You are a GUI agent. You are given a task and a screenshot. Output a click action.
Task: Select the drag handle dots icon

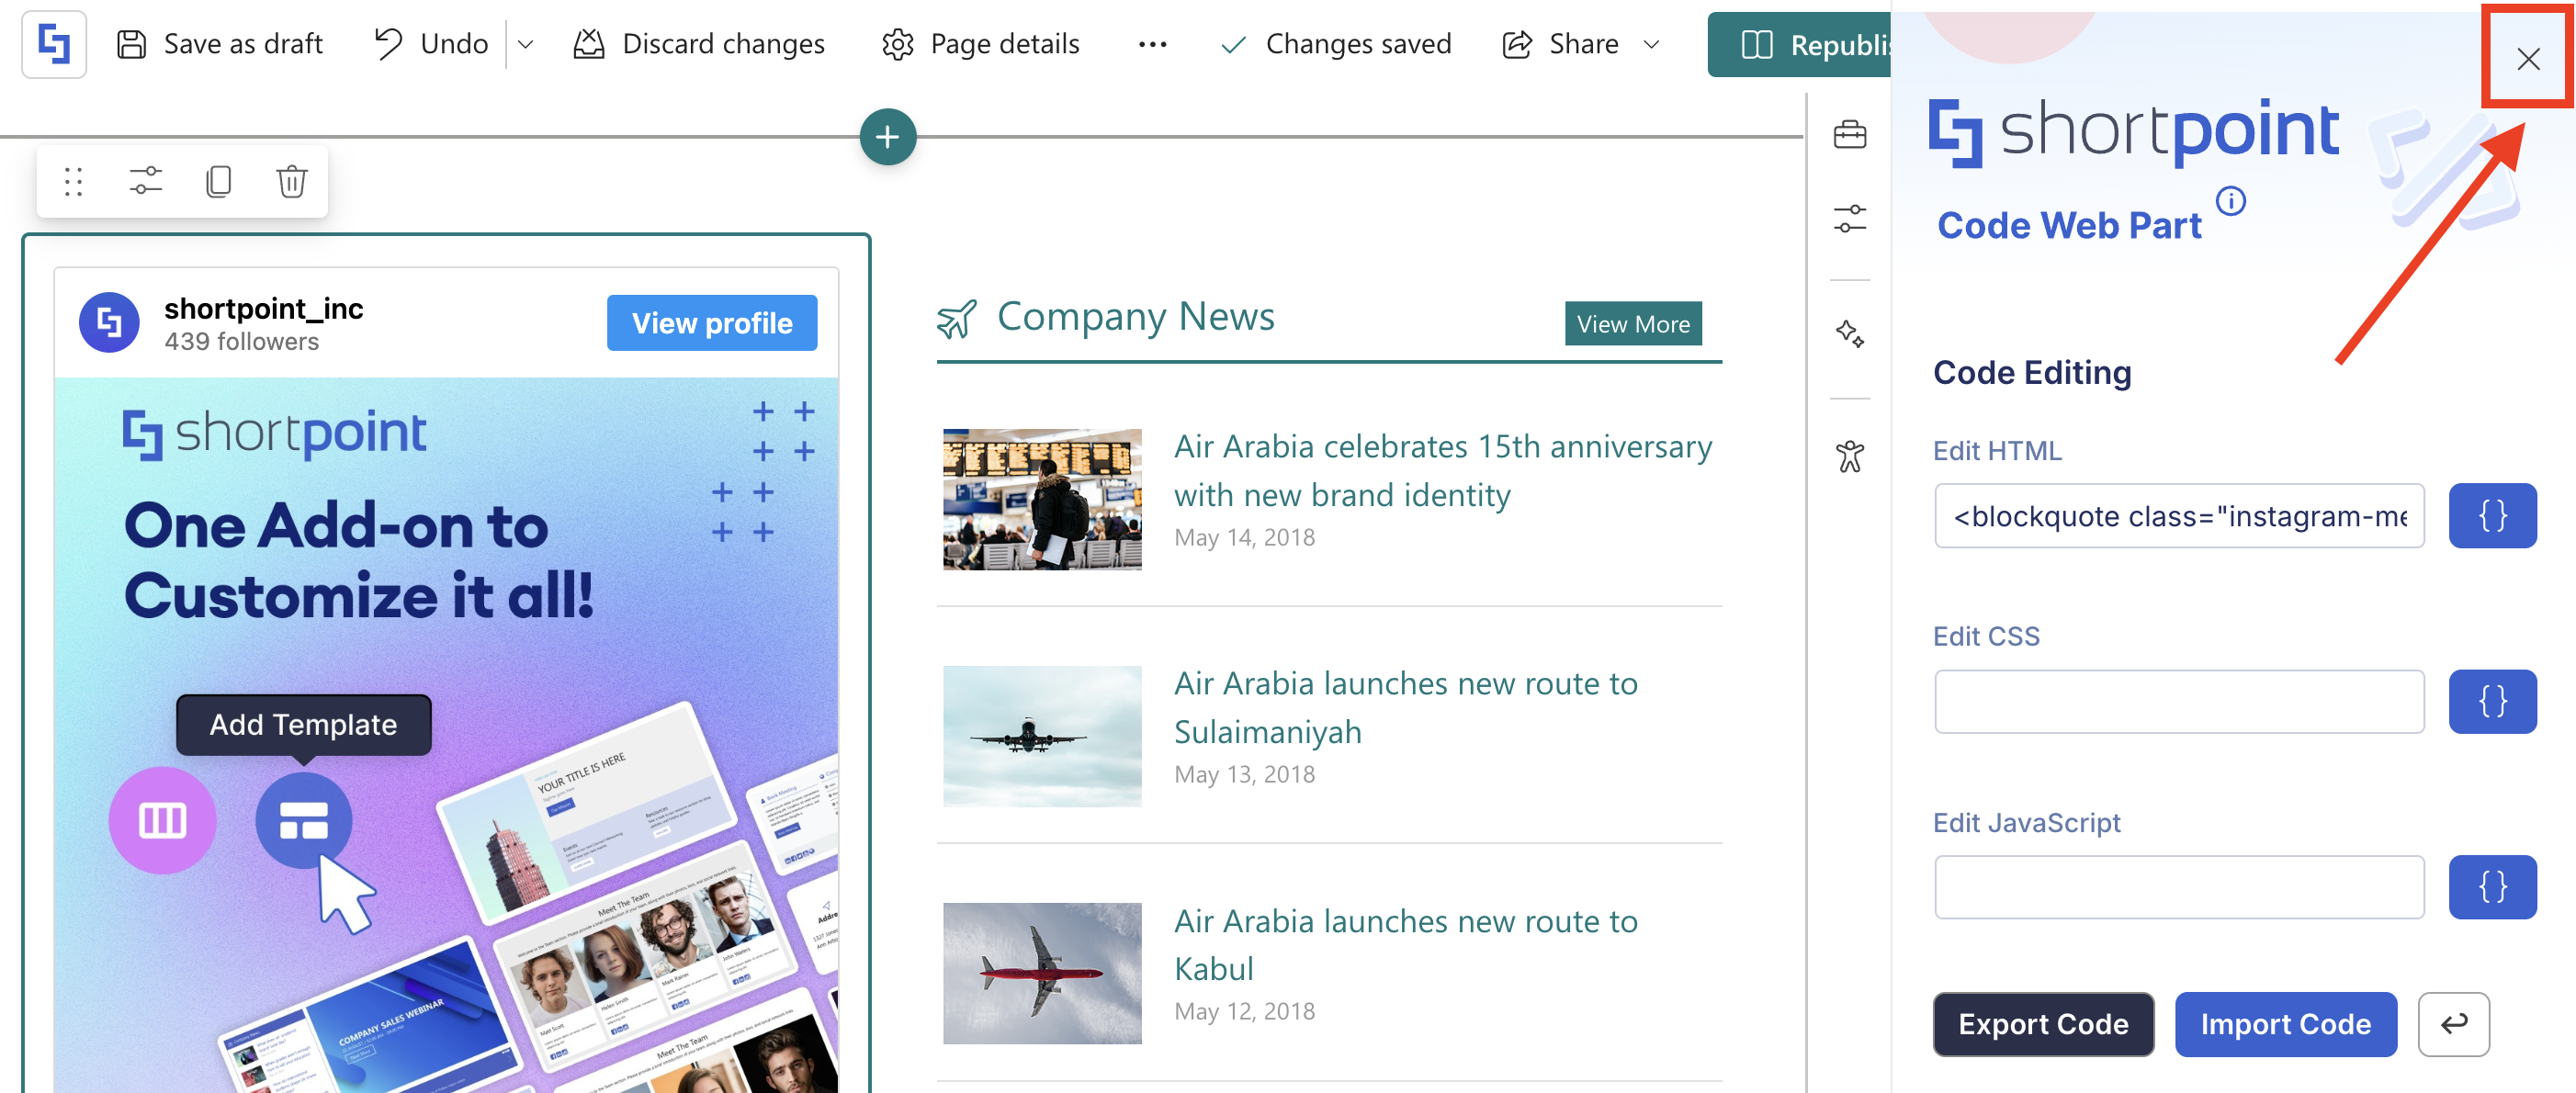[73, 182]
